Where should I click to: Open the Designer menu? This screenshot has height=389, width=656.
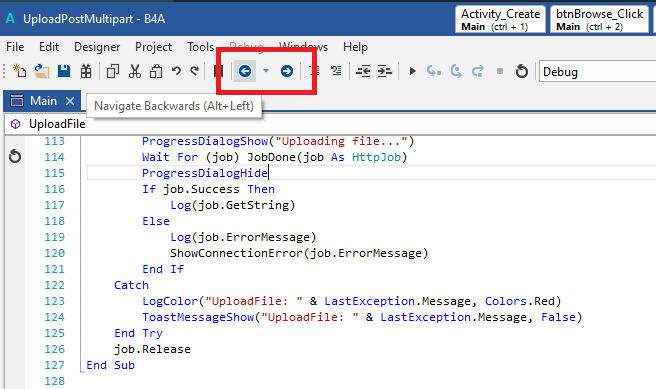pos(97,47)
